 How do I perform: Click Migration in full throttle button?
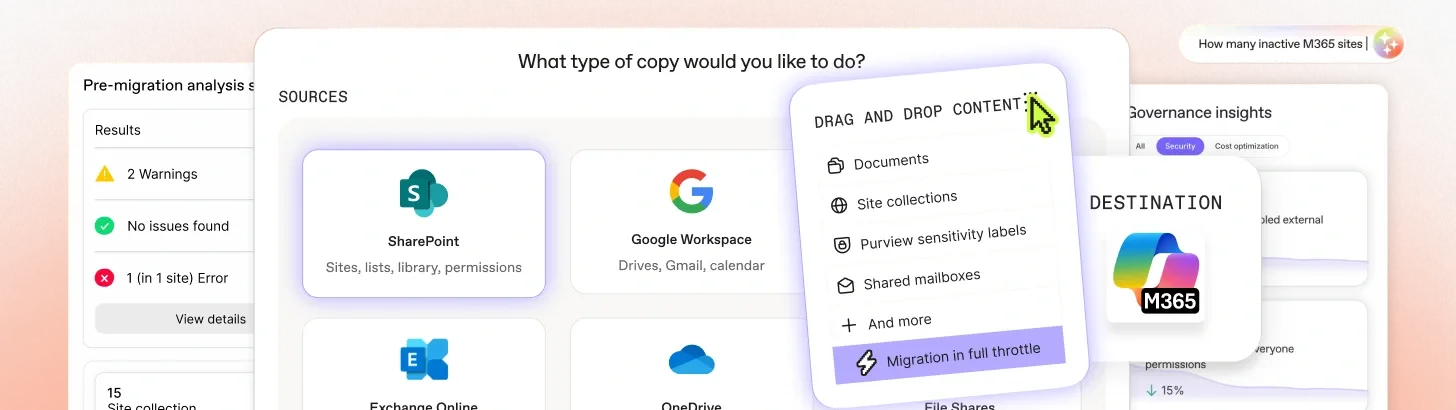point(949,356)
